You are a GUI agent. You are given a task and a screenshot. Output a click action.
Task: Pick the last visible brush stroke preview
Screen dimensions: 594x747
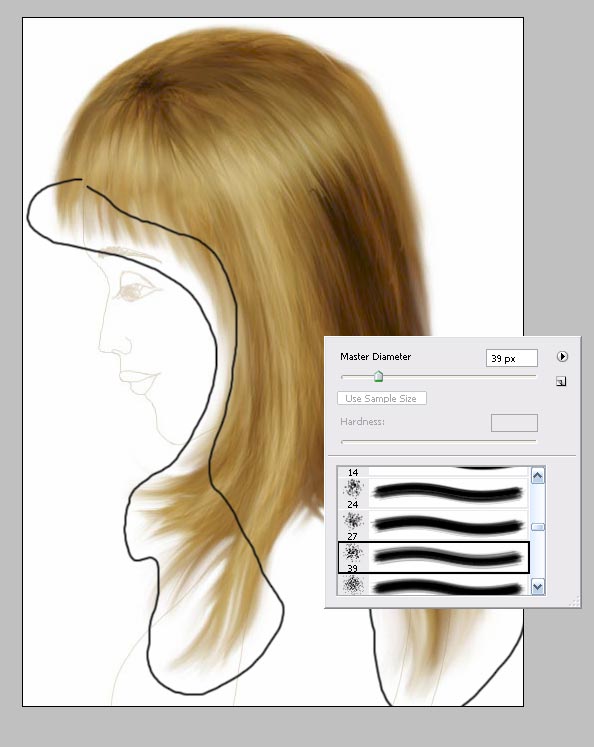coord(448,586)
